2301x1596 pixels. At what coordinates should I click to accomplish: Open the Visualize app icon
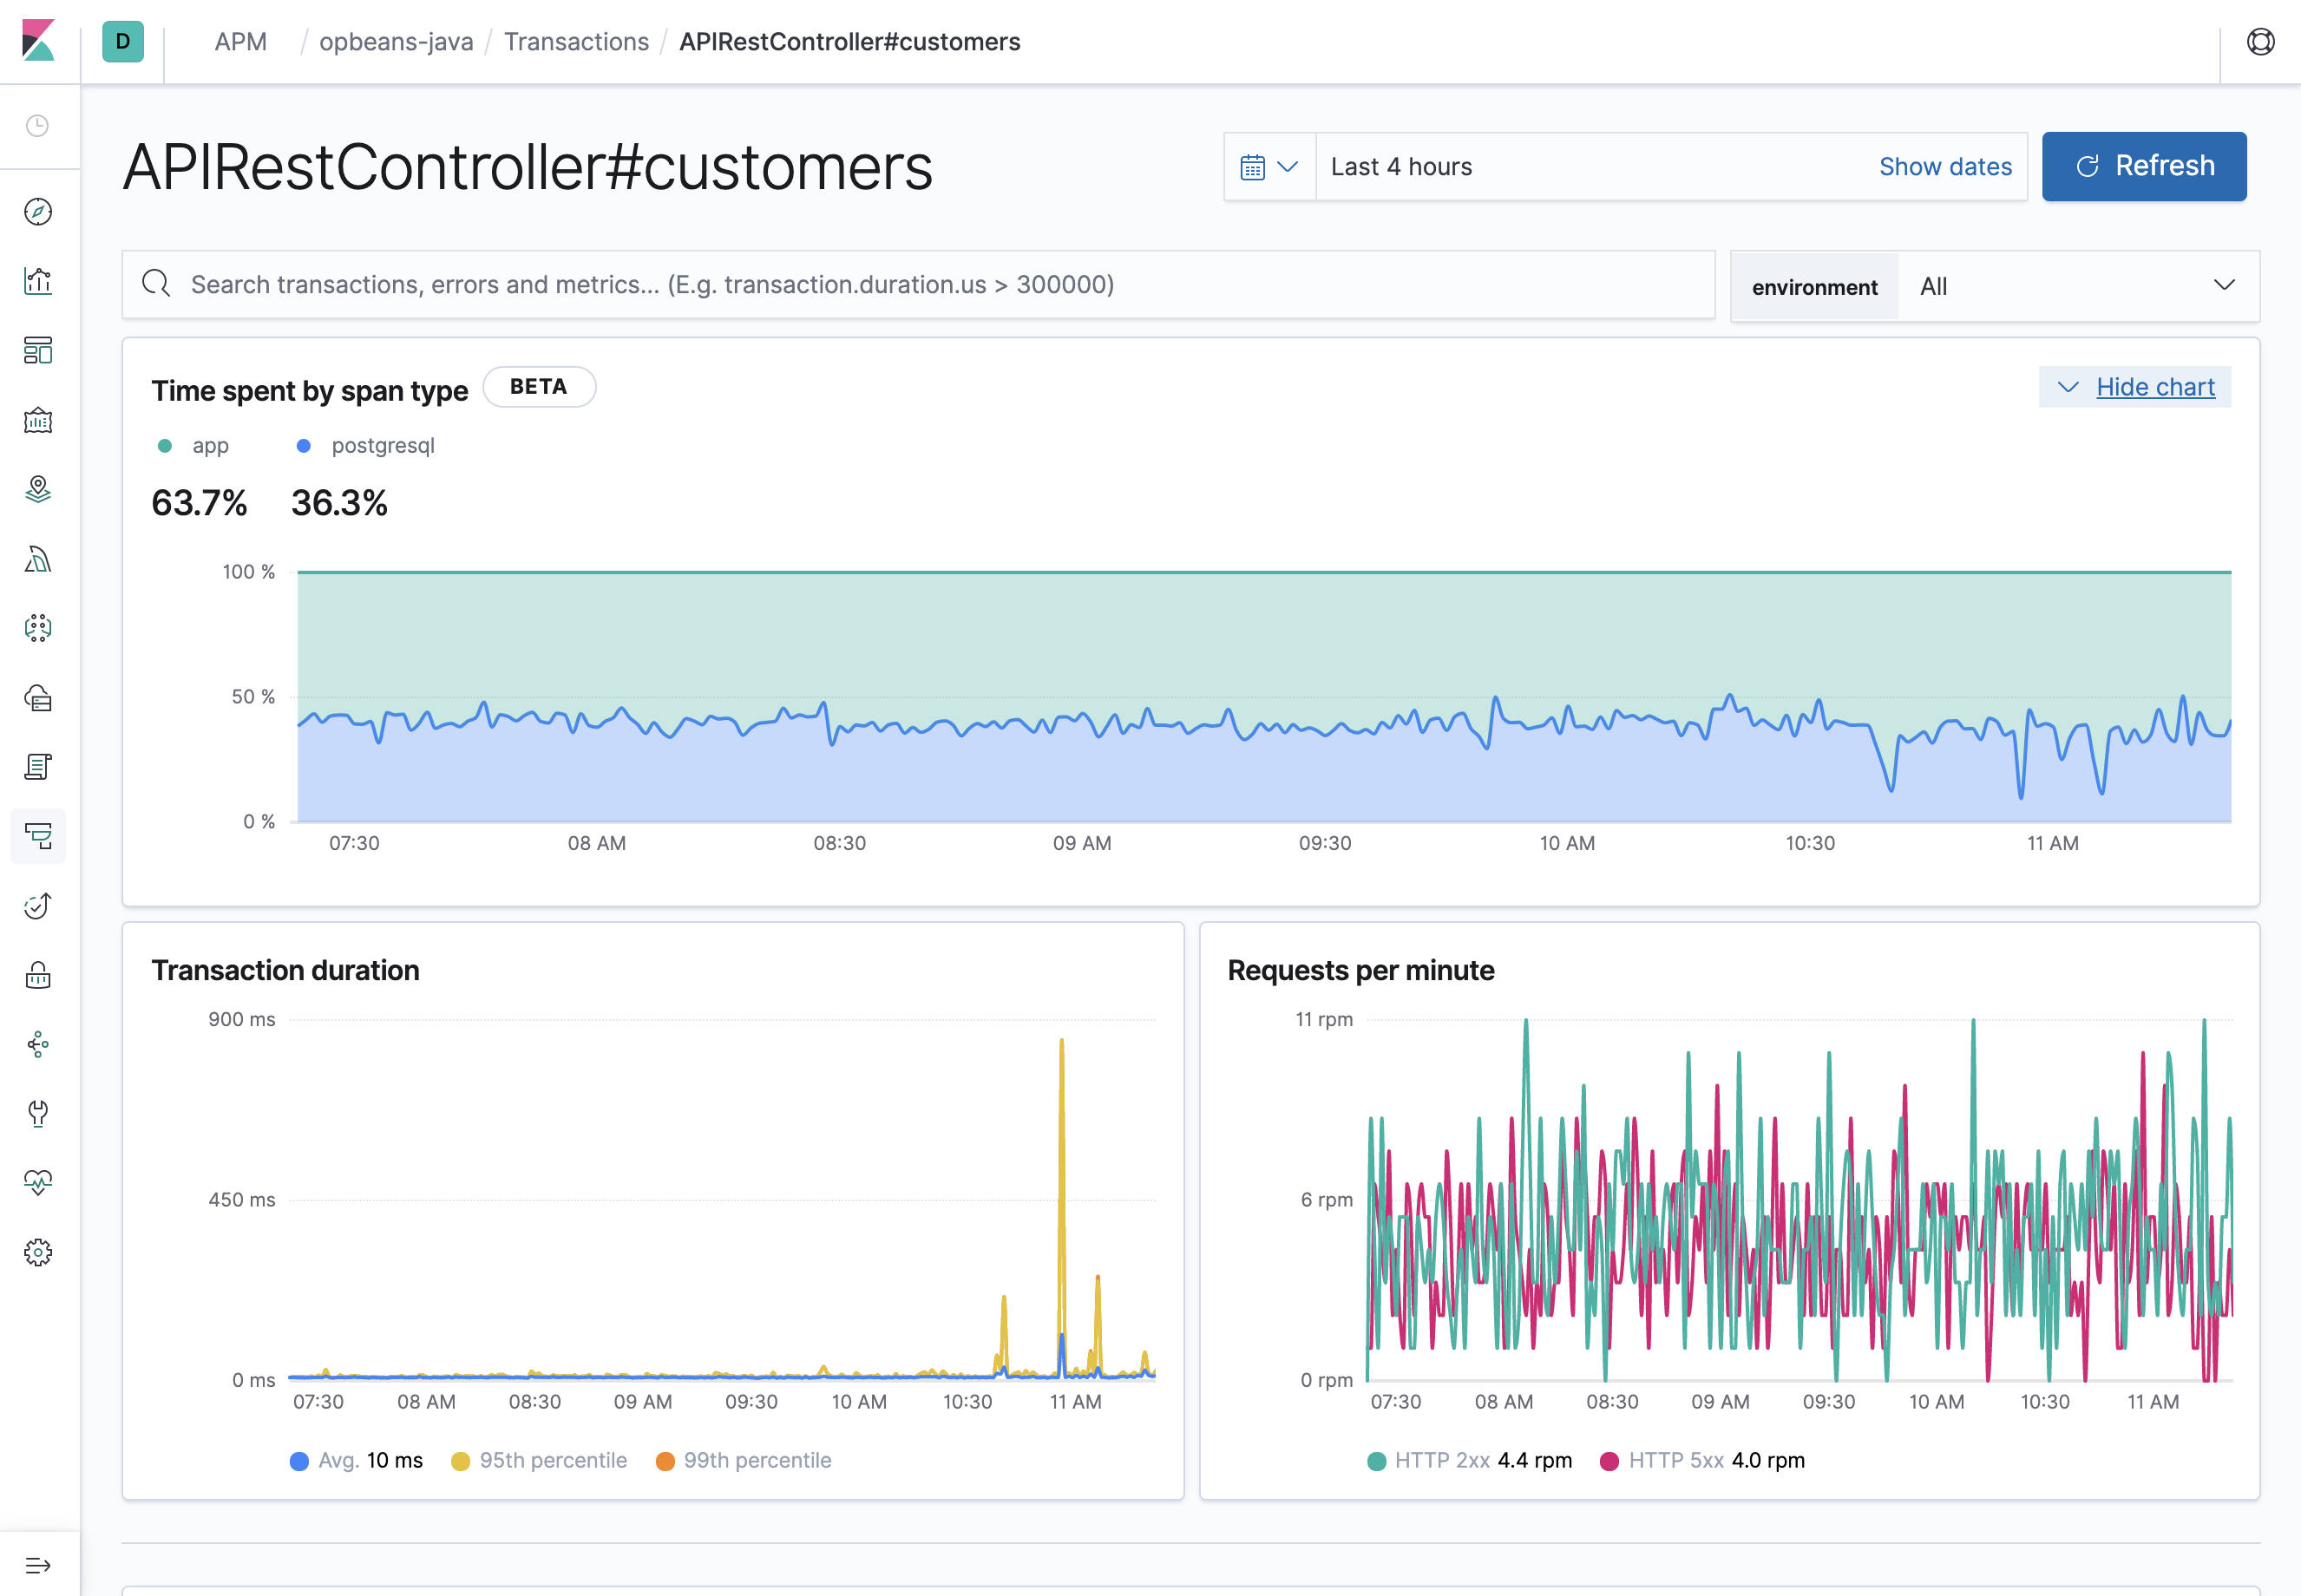38,281
